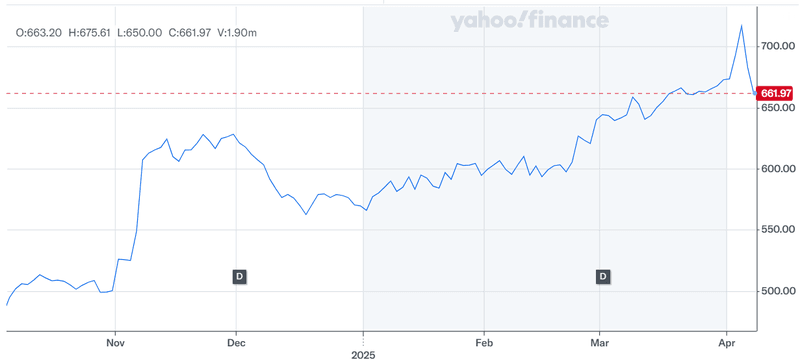800x360 pixels.
Task: Select the Dec label on the time axis
Action: pyautogui.click(x=236, y=342)
